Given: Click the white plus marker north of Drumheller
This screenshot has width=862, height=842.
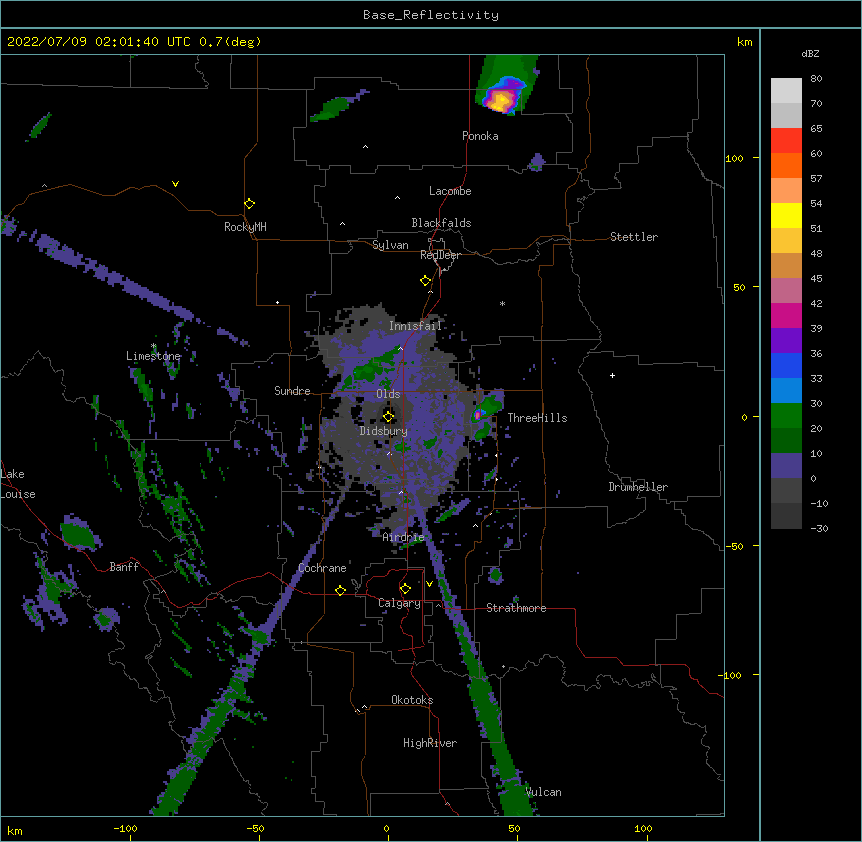Looking at the screenshot, I should pyautogui.click(x=612, y=375).
